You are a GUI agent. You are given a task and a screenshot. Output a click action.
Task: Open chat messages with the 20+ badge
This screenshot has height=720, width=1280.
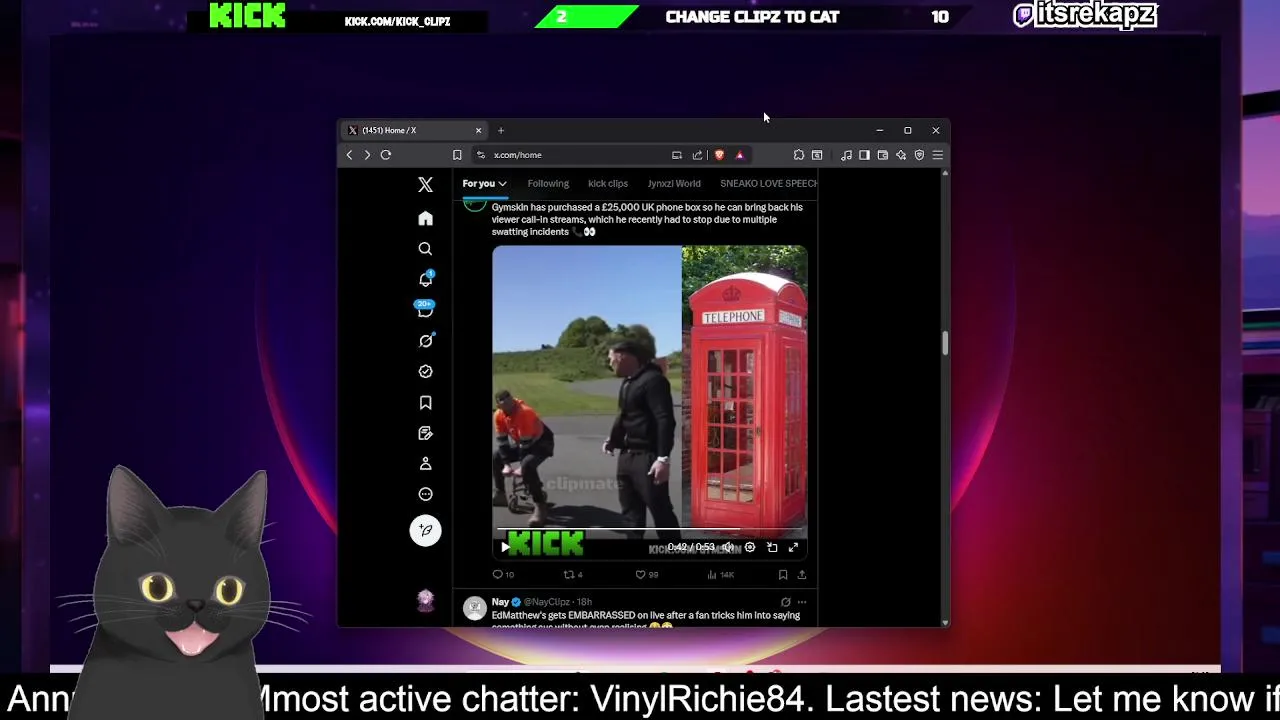tap(425, 310)
